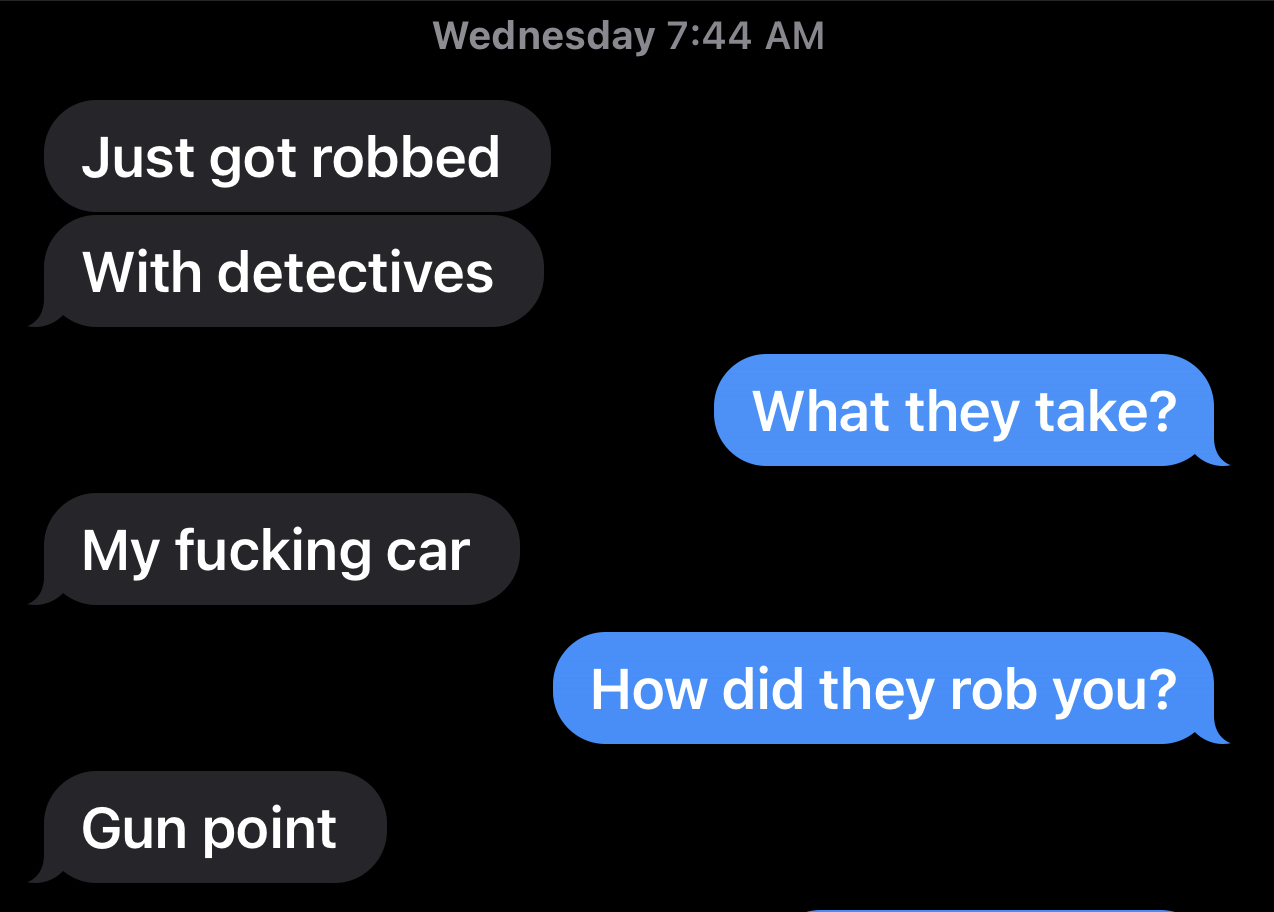Click the "Wednesday" day label at top
The height and width of the screenshot is (912, 1274).
[544, 36]
